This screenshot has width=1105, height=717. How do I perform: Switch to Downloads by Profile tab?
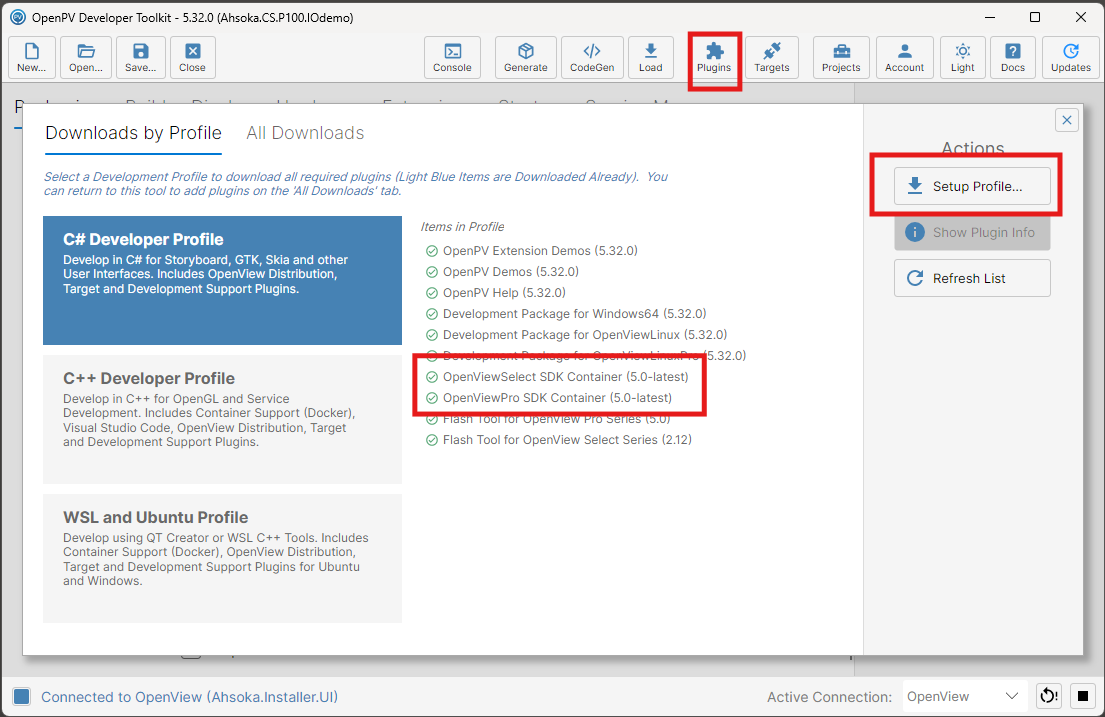click(x=133, y=133)
